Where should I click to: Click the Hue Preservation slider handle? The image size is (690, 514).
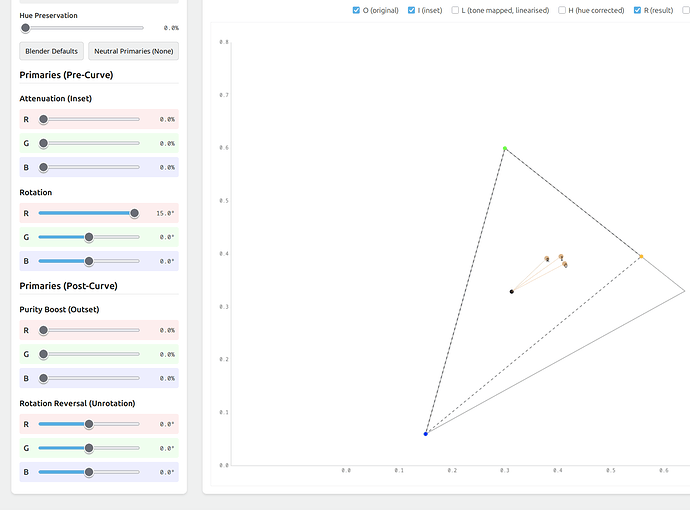26,28
